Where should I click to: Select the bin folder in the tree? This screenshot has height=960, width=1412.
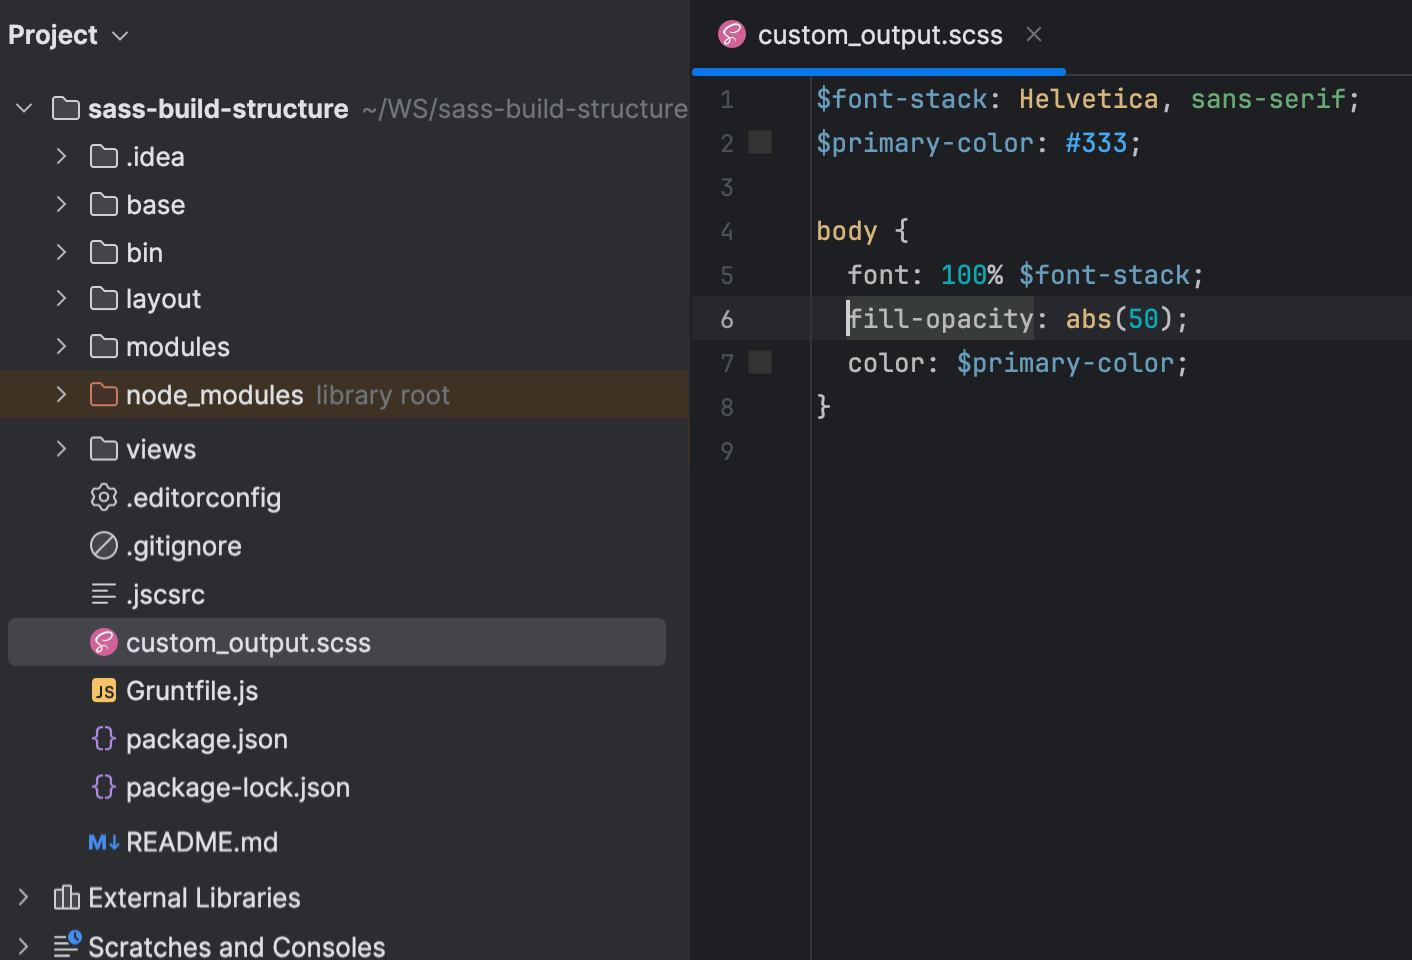coord(143,252)
